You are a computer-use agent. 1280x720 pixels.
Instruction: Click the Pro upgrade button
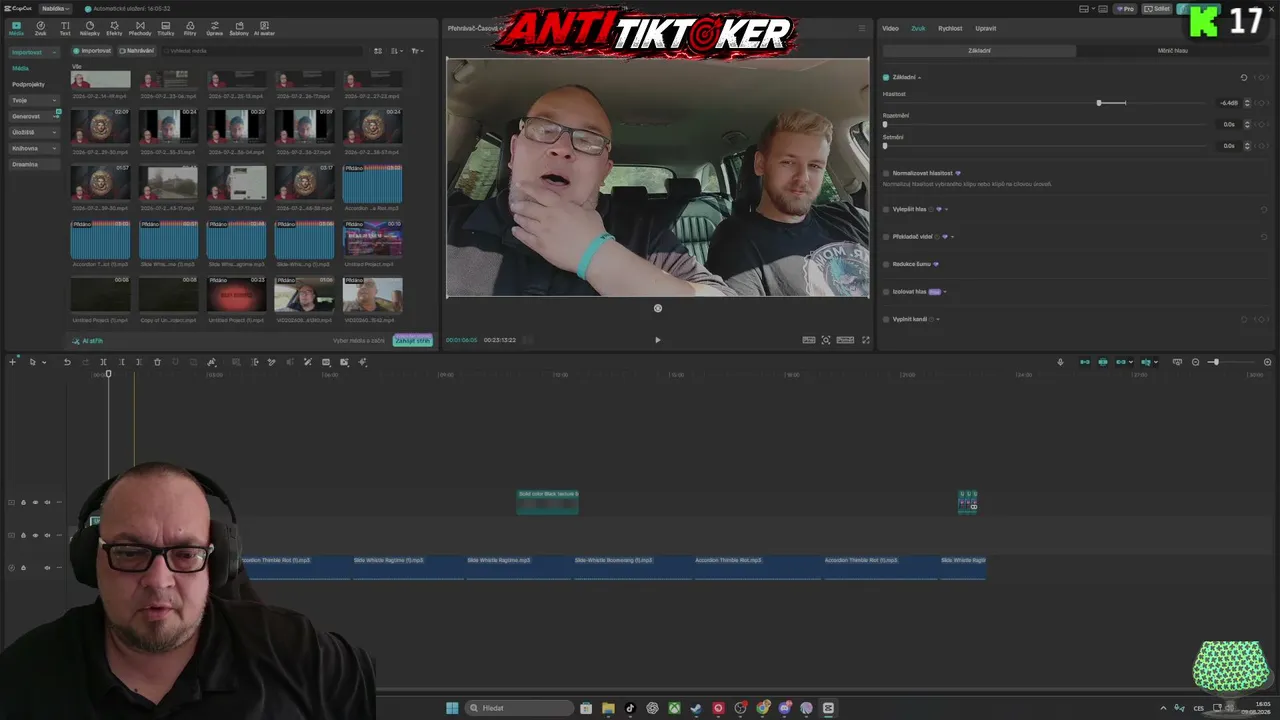[x=1126, y=8]
